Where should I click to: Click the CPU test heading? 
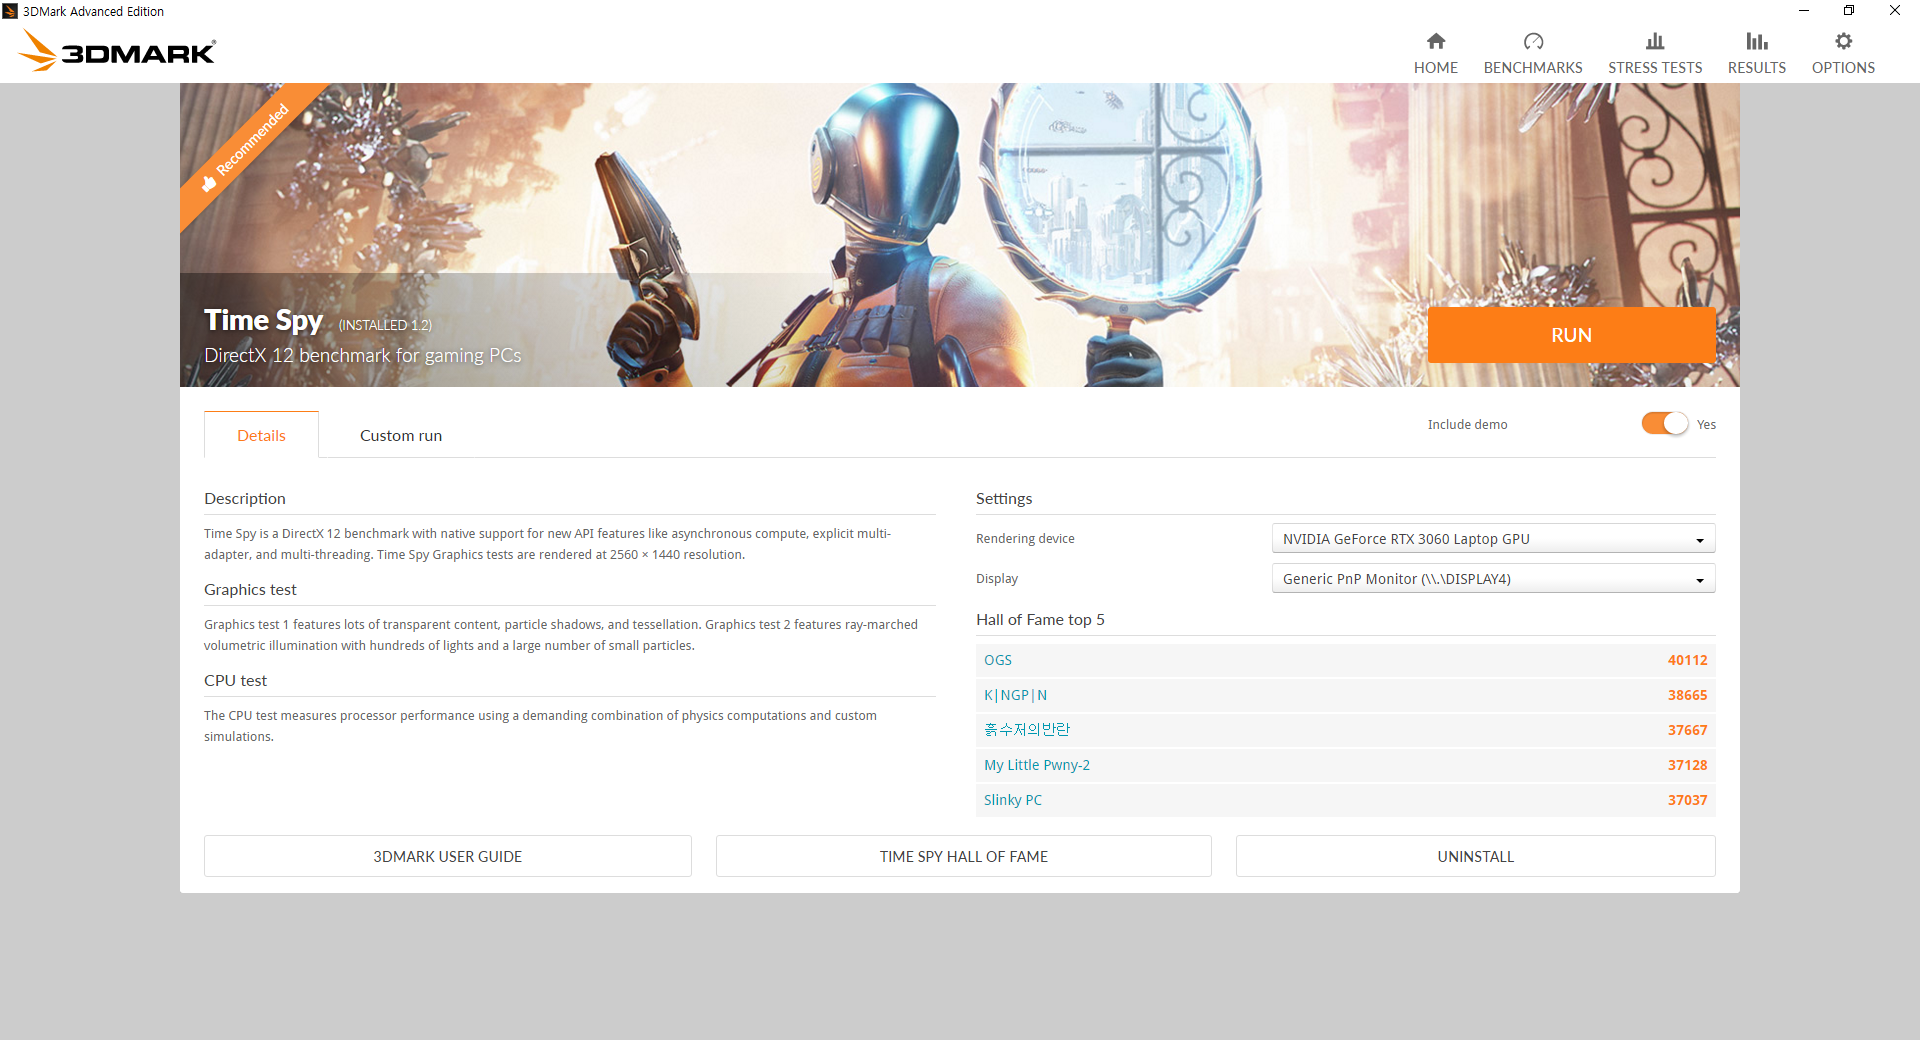click(x=235, y=681)
